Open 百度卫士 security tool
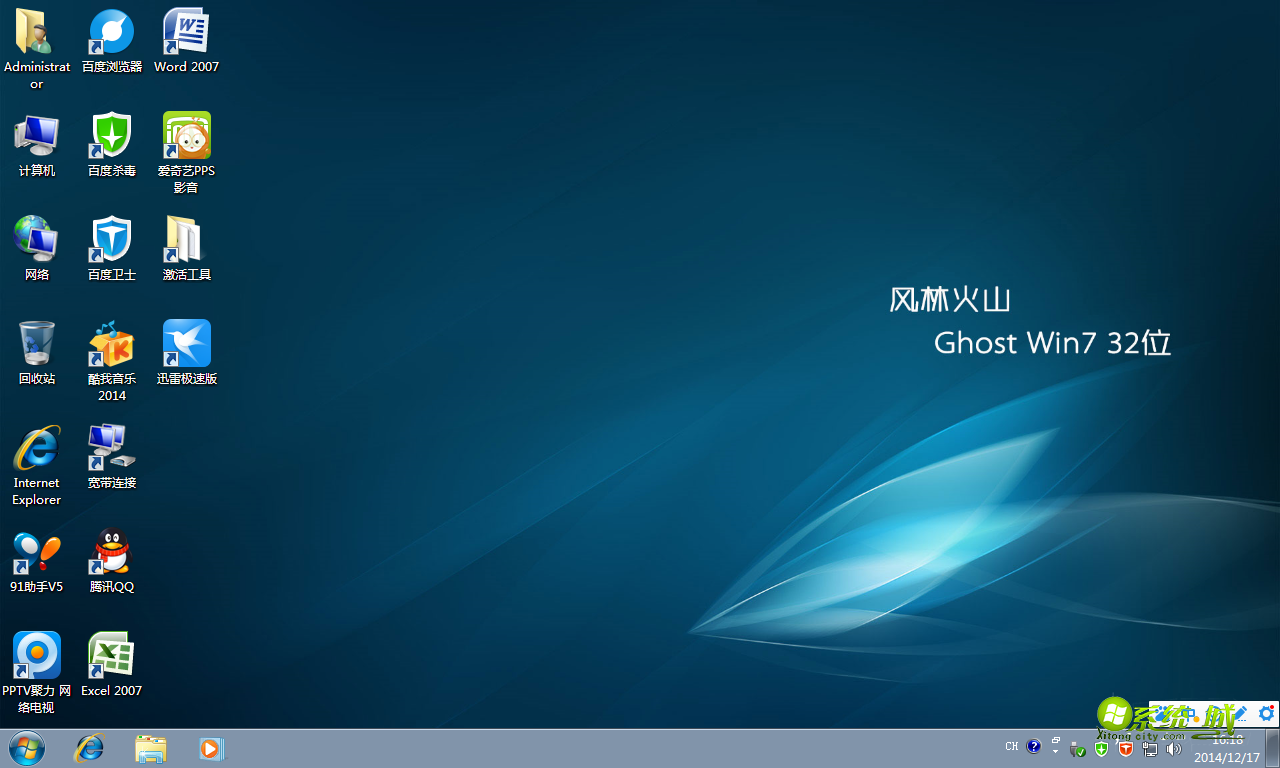 tap(111, 239)
